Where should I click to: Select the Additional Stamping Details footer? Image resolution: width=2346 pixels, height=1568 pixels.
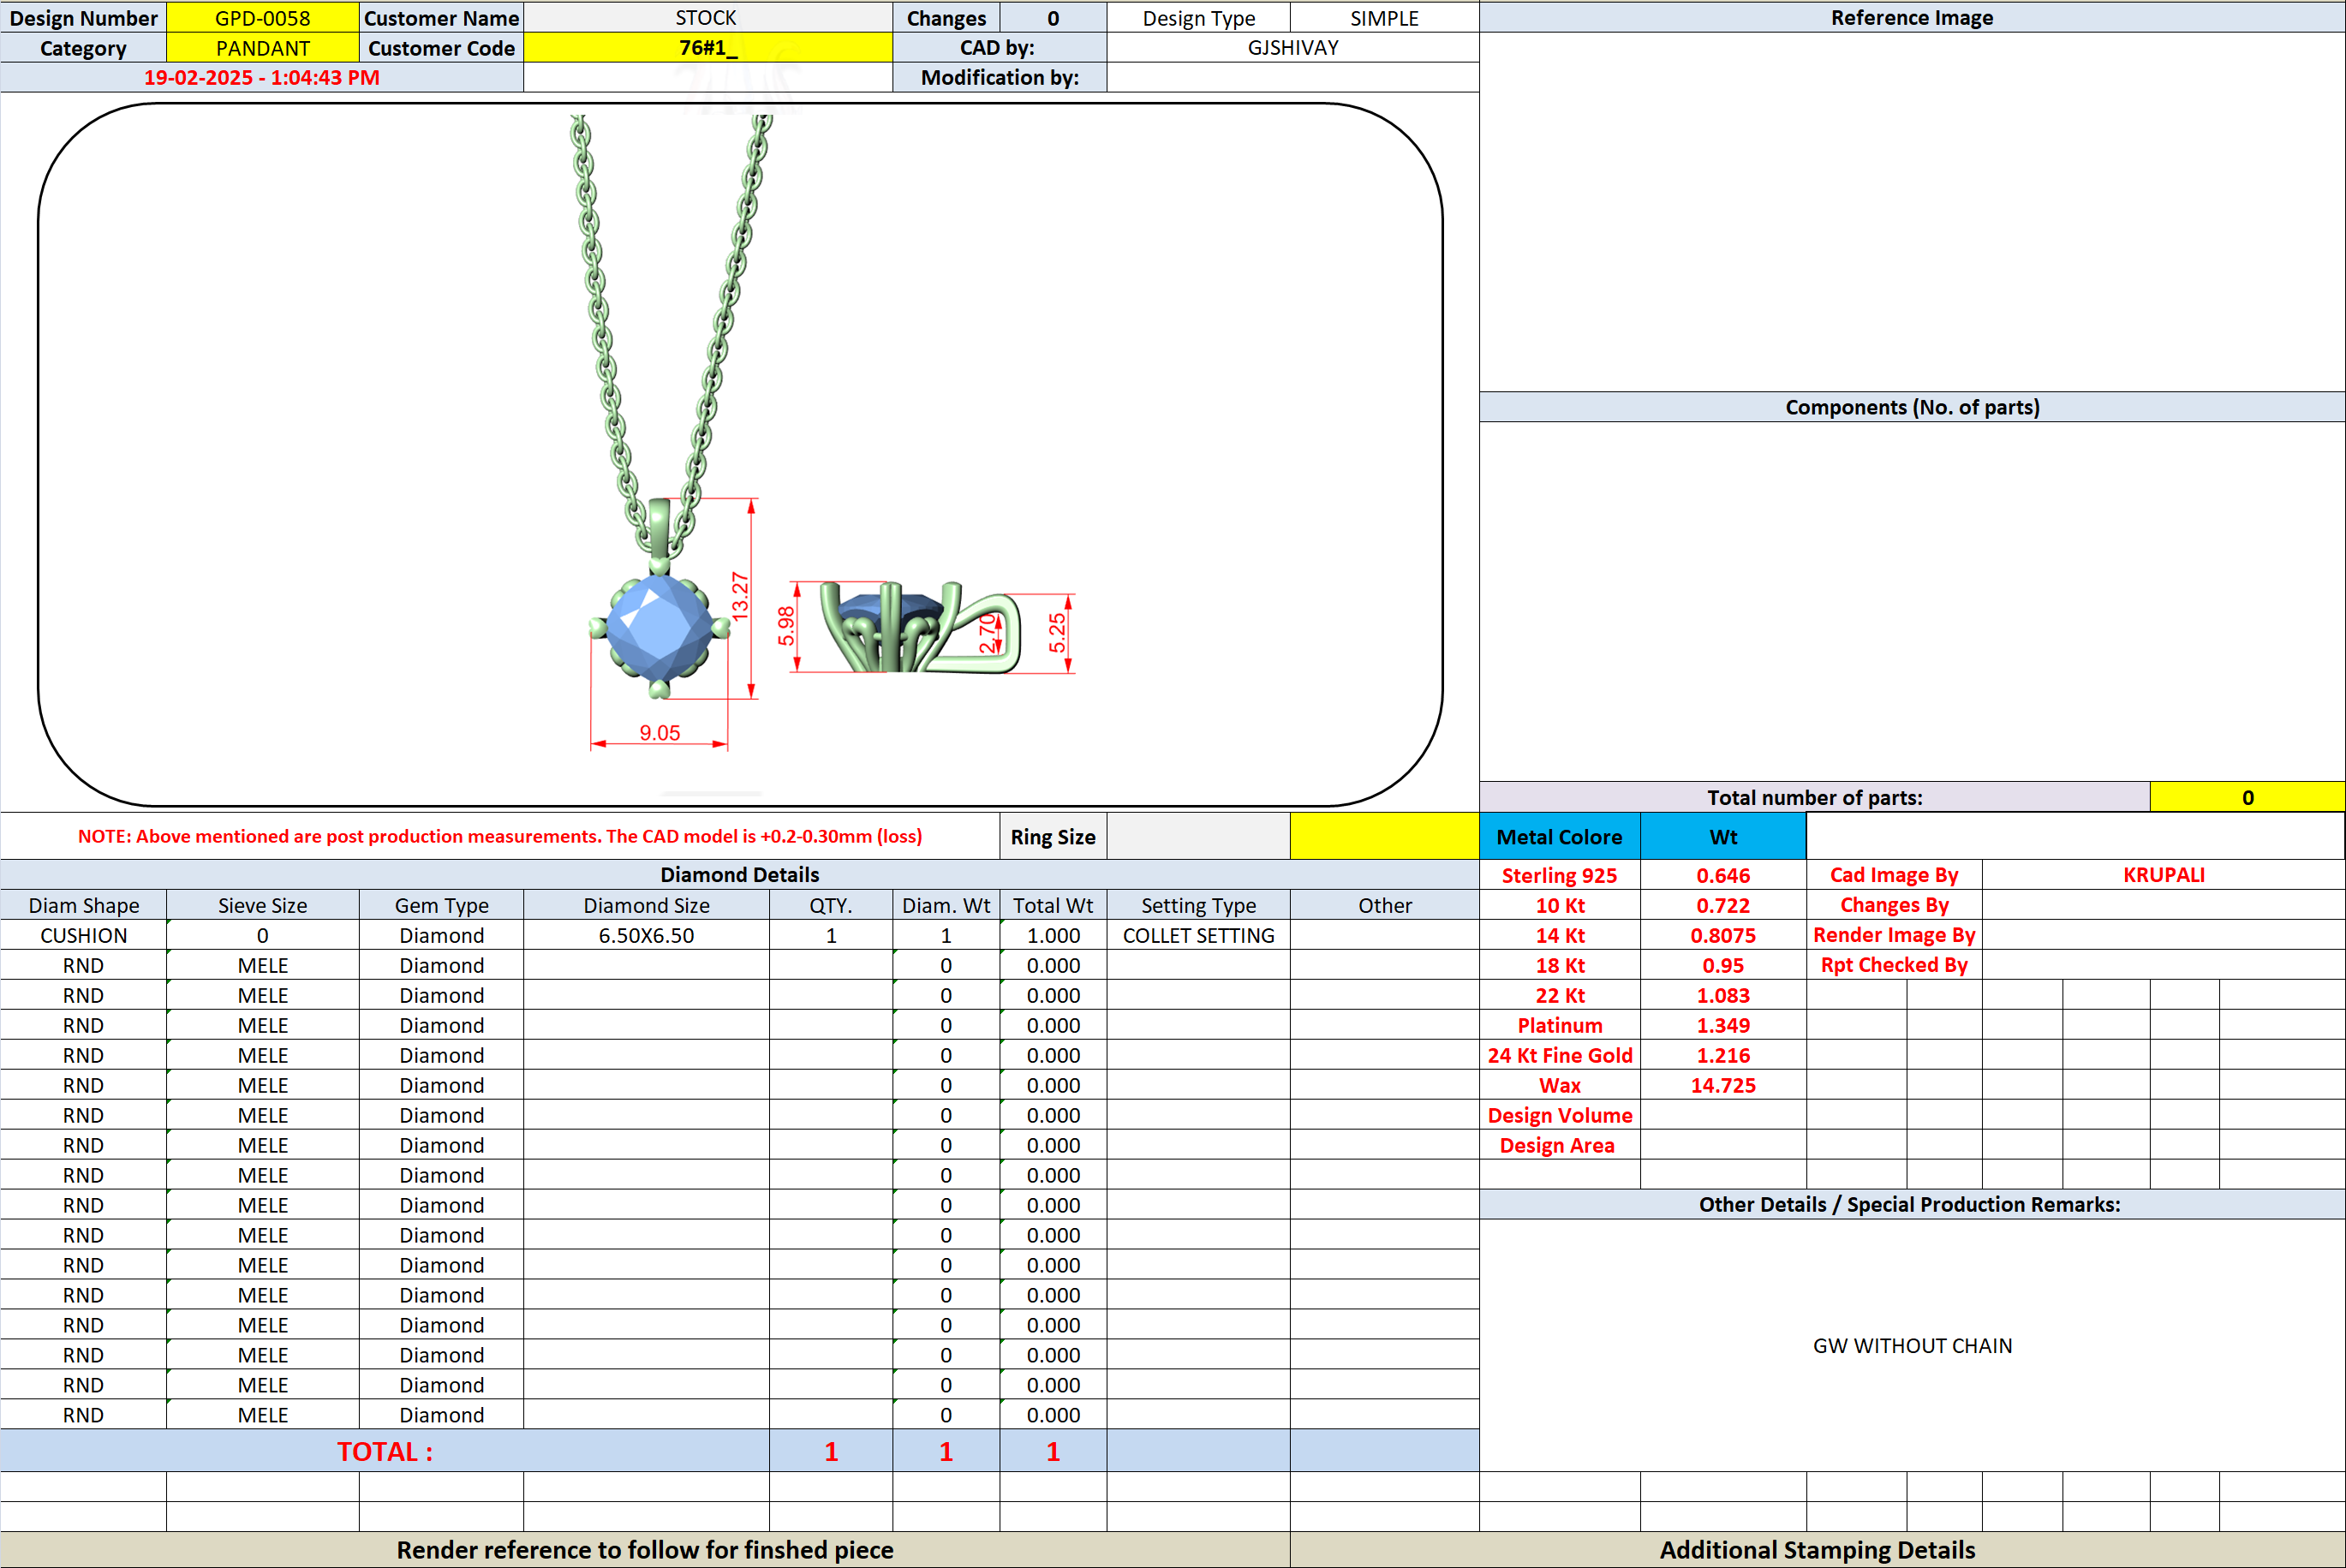(x=1817, y=1549)
